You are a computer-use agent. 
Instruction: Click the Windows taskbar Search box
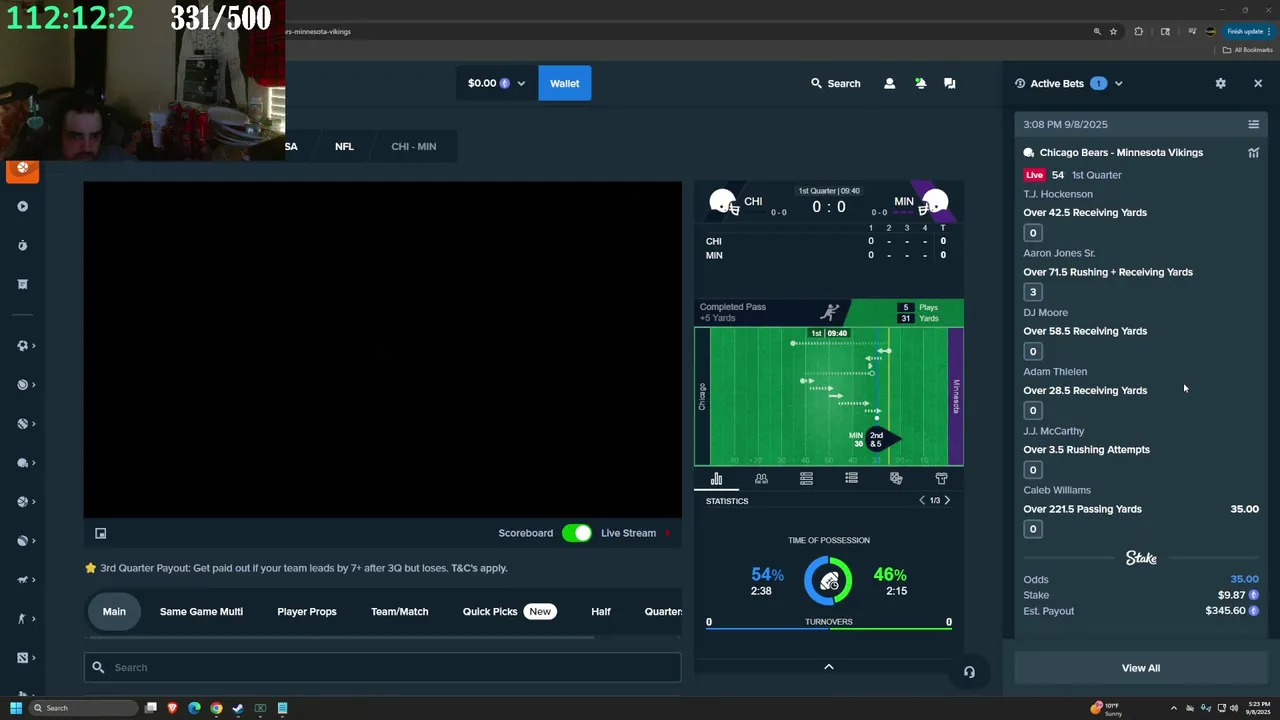82,708
